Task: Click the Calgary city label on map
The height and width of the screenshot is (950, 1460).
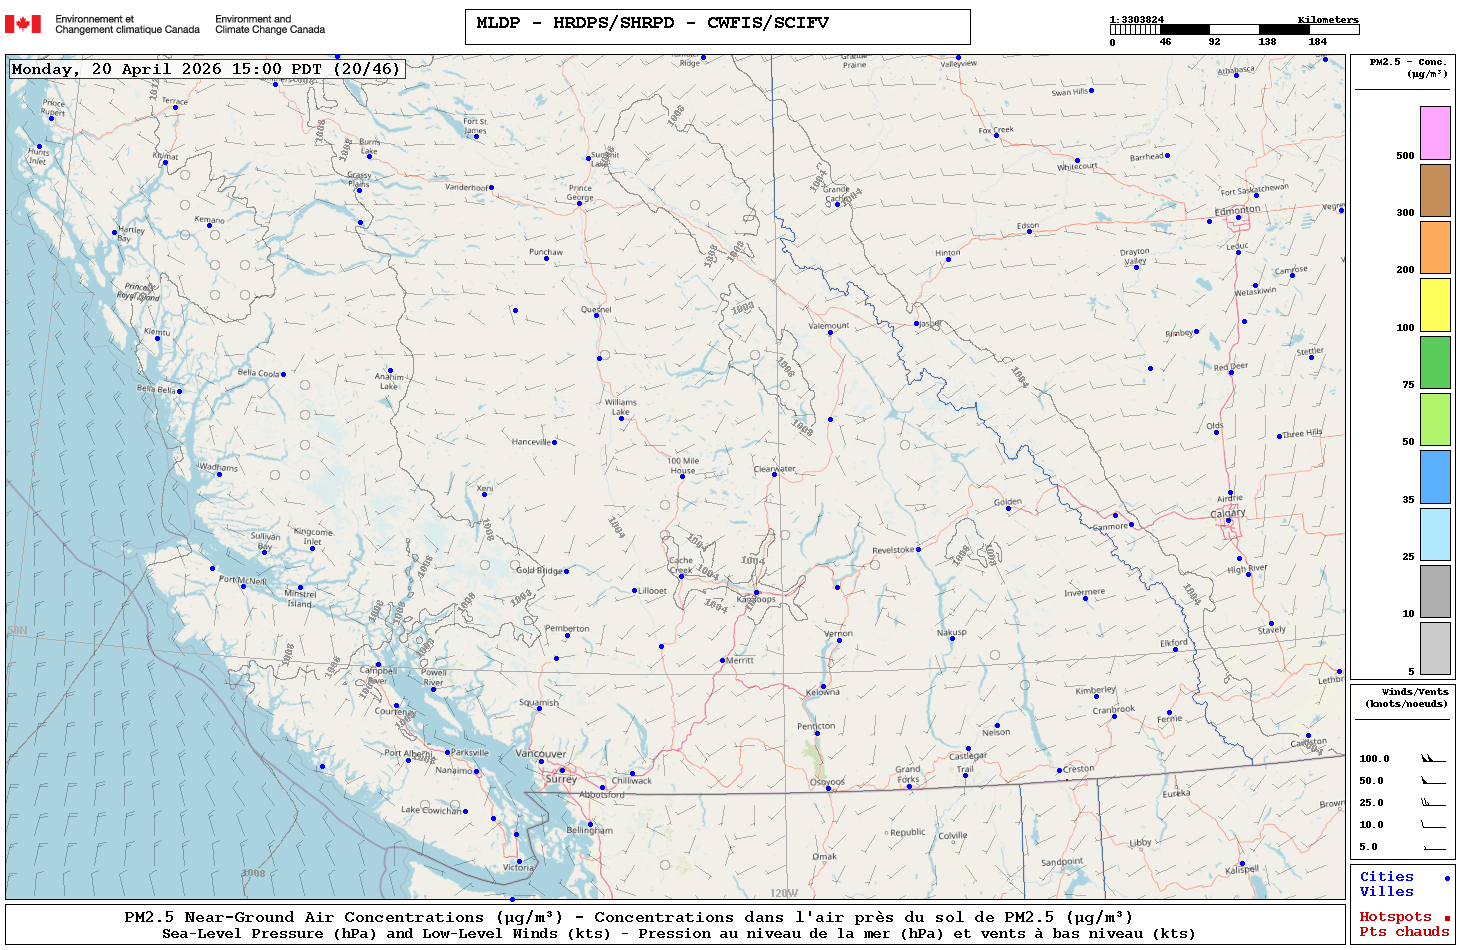Action: pyautogui.click(x=1228, y=513)
